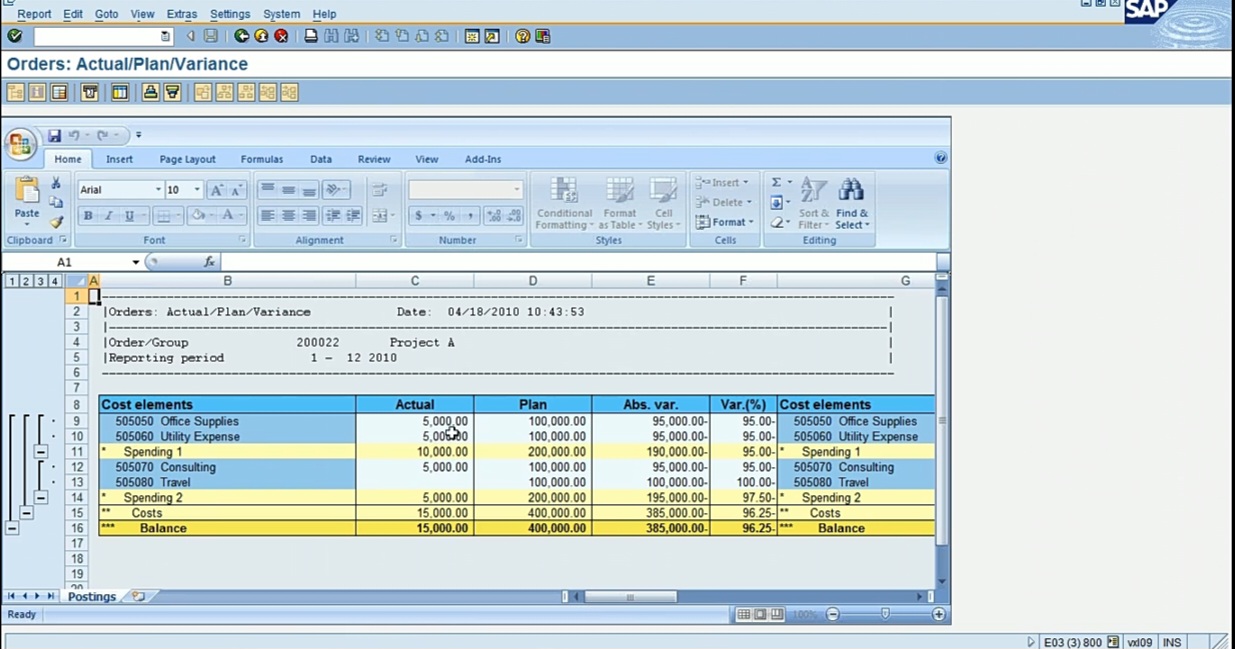Screen dimensions: 1235x649
Task: Click the first report tree icon under title
Action: [15, 92]
